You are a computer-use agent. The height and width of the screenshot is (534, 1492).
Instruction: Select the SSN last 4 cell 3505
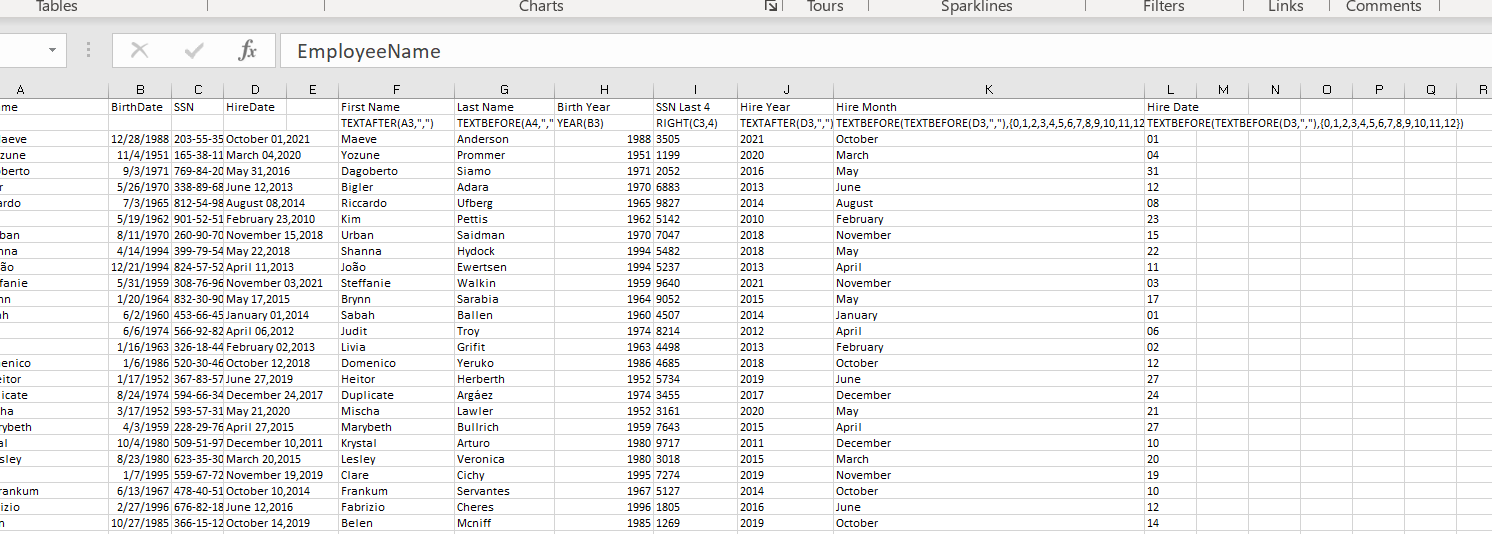(696, 139)
